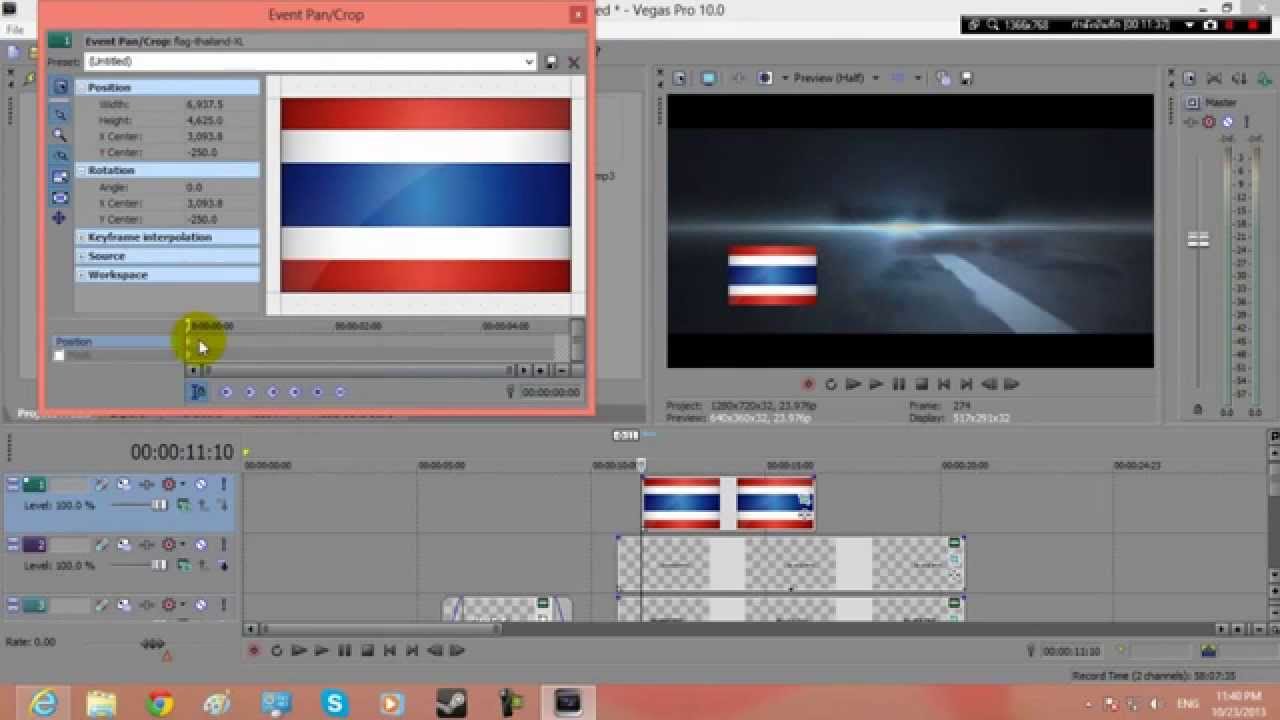The image size is (1280, 720).
Task: Open File Explorer from taskbar
Action: [102, 704]
